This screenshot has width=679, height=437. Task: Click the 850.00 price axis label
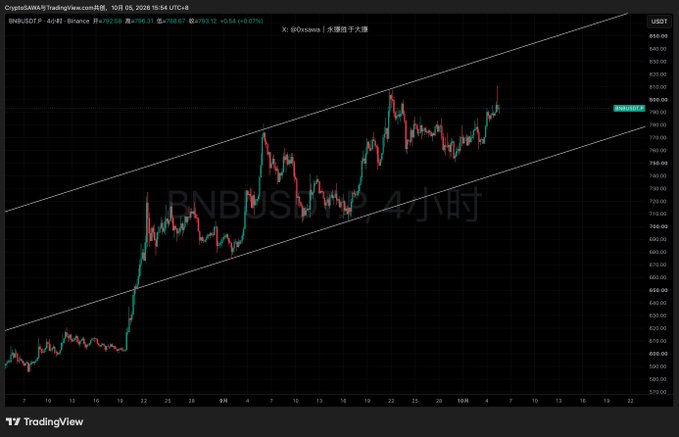click(658, 36)
